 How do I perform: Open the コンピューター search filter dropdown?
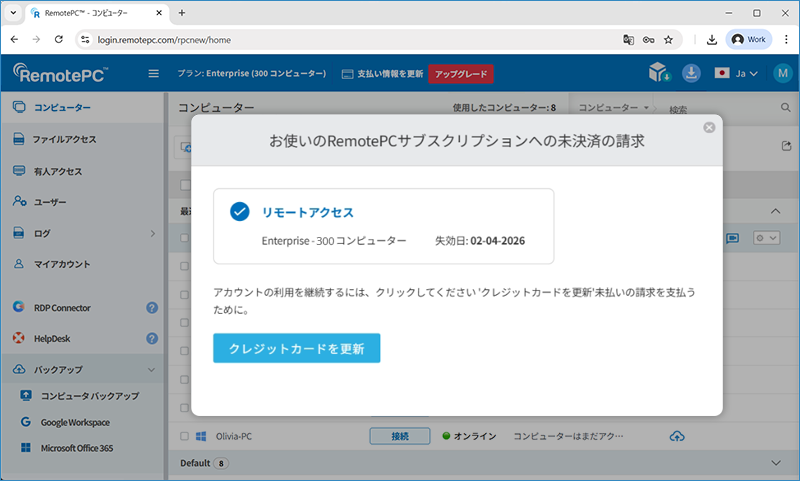point(613,108)
